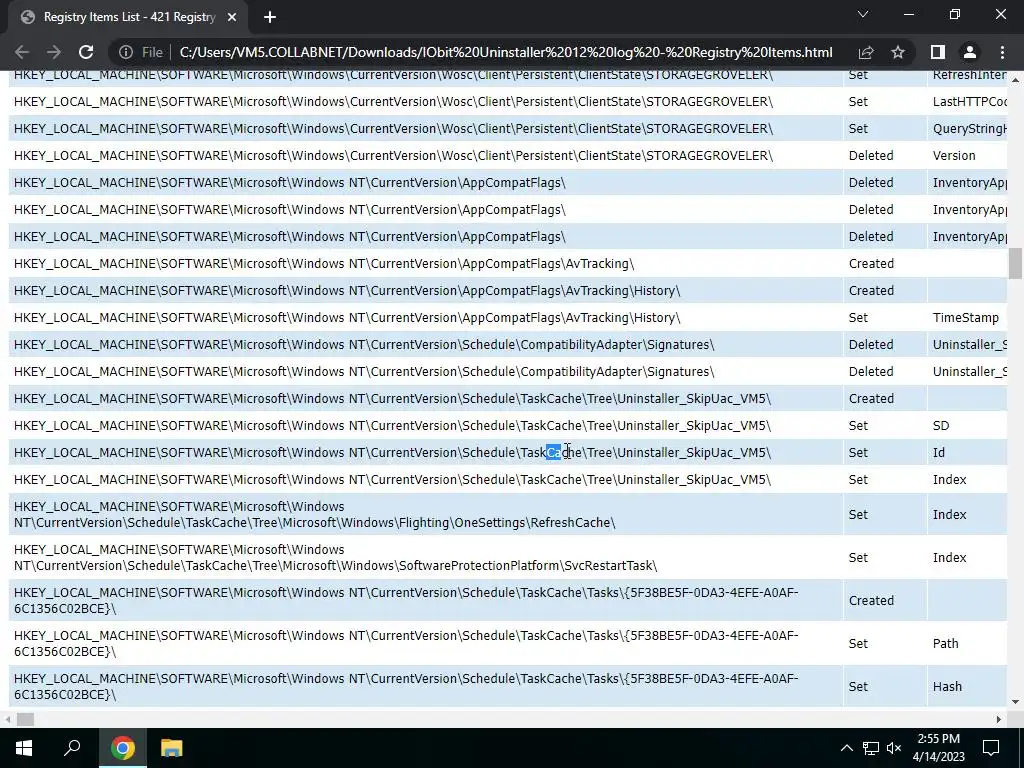Click the highlighted TaskCache text selection
This screenshot has height=768, width=1024.
coord(553,452)
